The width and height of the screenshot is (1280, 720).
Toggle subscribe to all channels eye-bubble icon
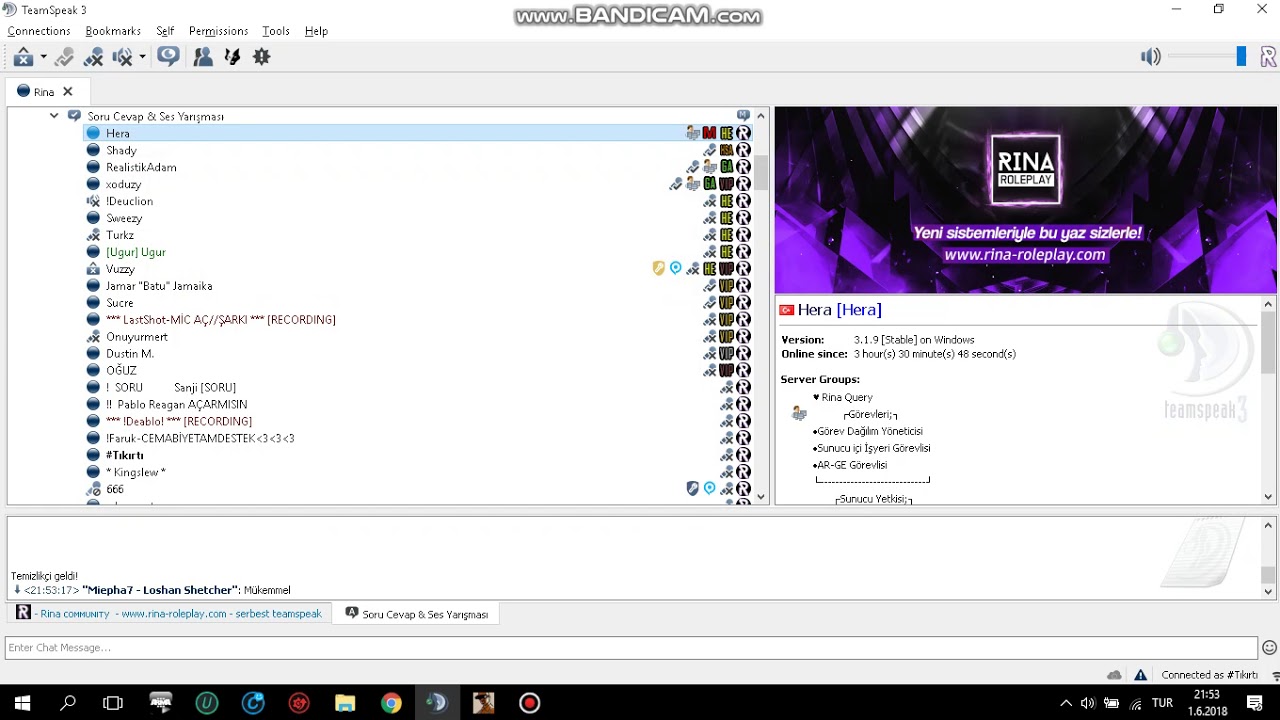coord(168,57)
